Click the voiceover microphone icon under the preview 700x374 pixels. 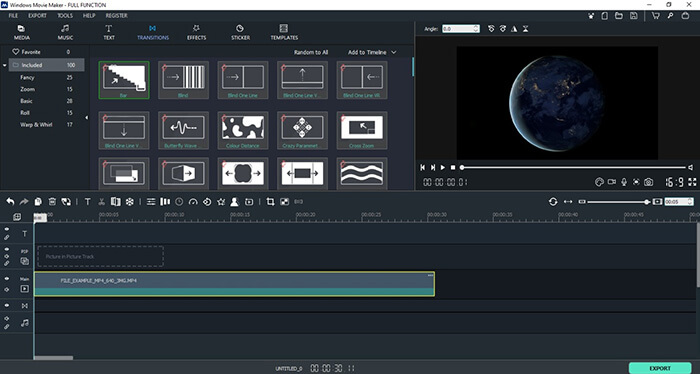click(x=624, y=182)
